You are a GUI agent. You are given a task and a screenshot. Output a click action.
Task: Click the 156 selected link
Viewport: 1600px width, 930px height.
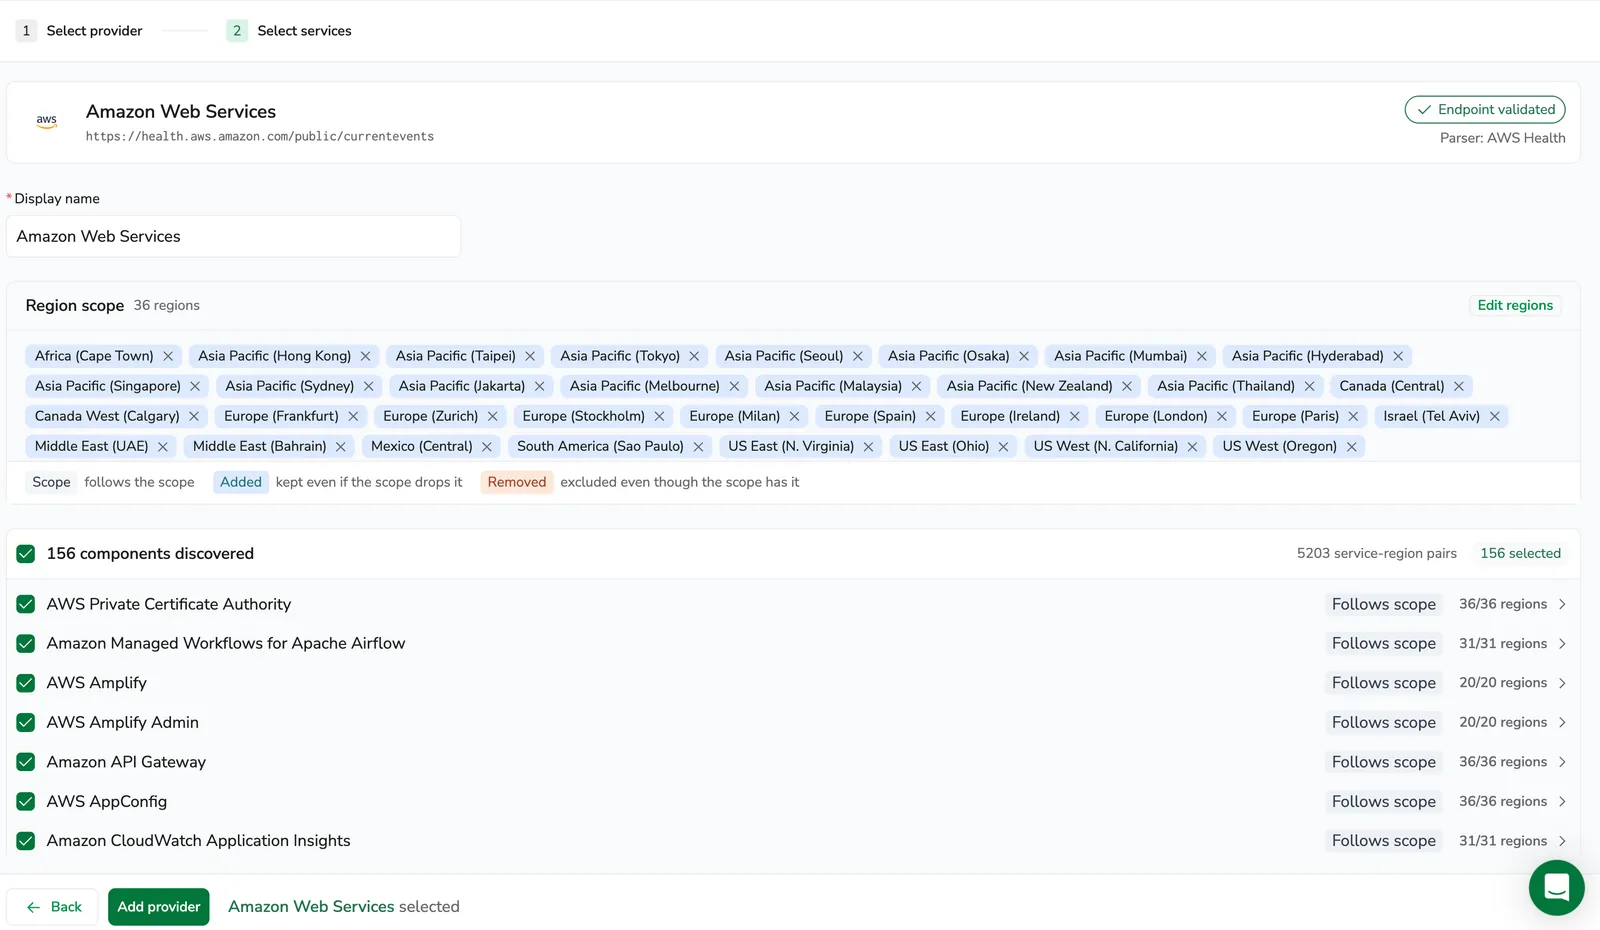pyautogui.click(x=1520, y=553)
